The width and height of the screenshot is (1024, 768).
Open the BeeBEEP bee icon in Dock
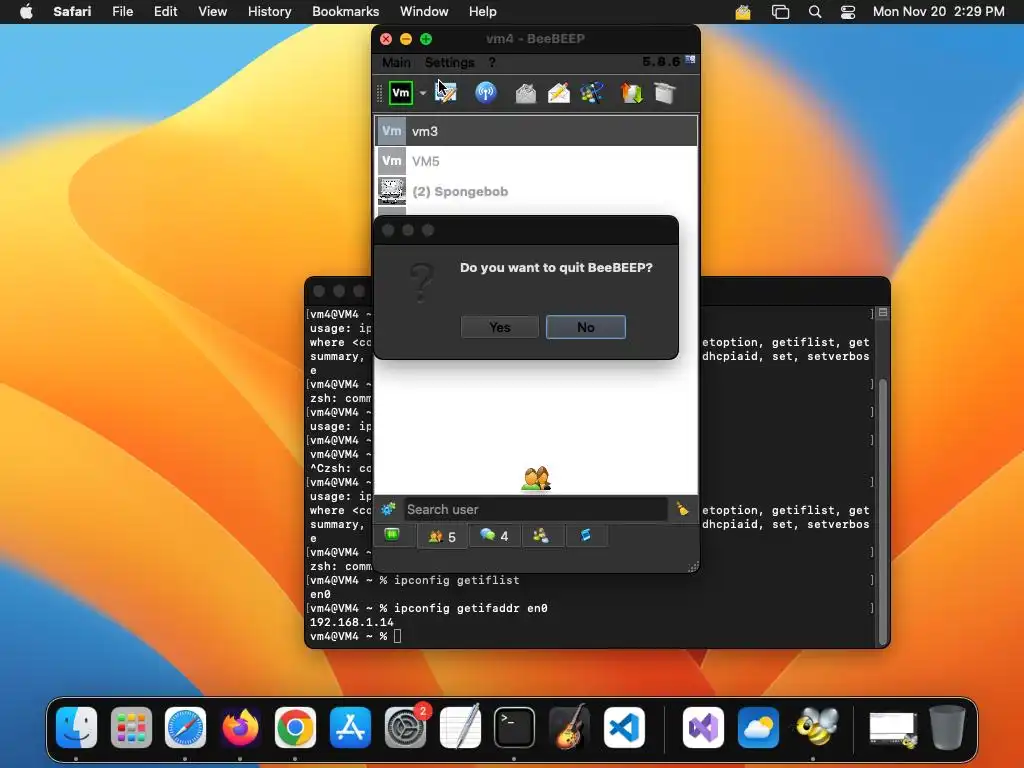click(x=816, y=727)
